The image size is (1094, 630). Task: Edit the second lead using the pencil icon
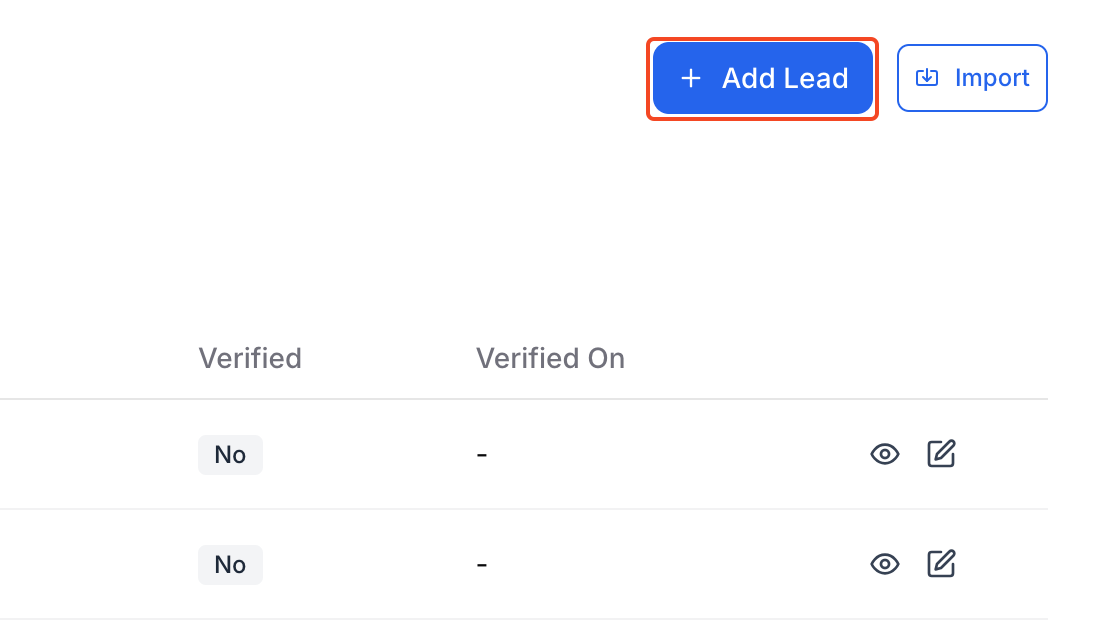[x=941, y=563]
